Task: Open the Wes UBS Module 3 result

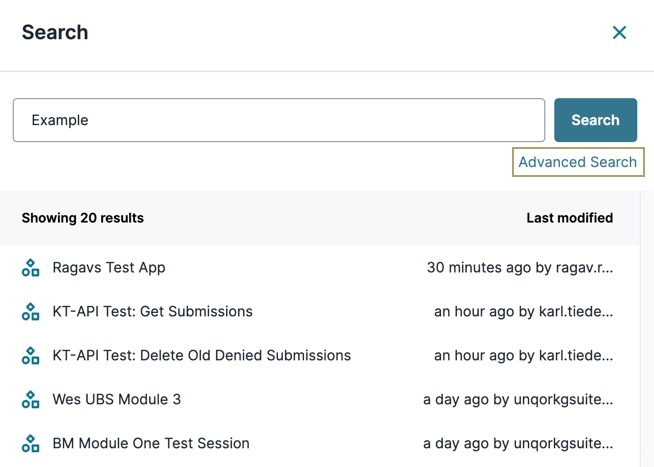Action: (117, 399)
